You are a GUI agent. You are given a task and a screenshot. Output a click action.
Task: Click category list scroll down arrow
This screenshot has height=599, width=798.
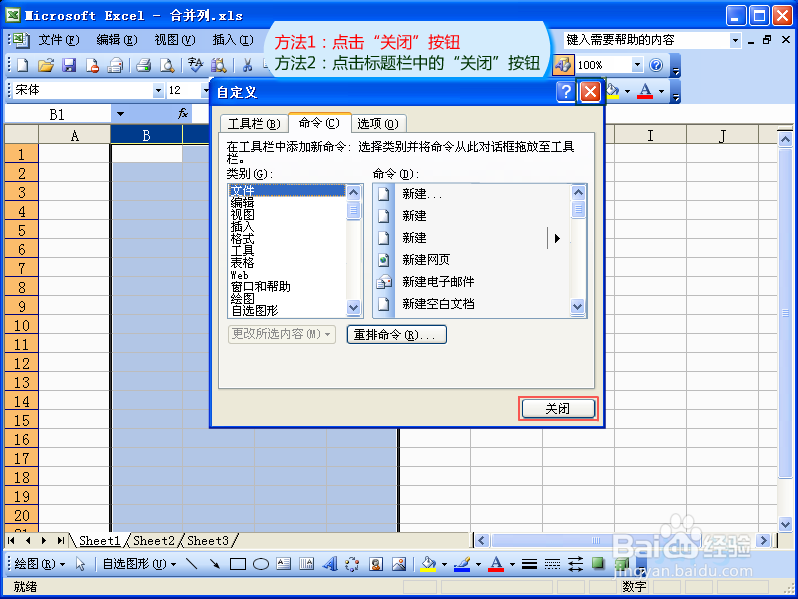tap(353, 307)
